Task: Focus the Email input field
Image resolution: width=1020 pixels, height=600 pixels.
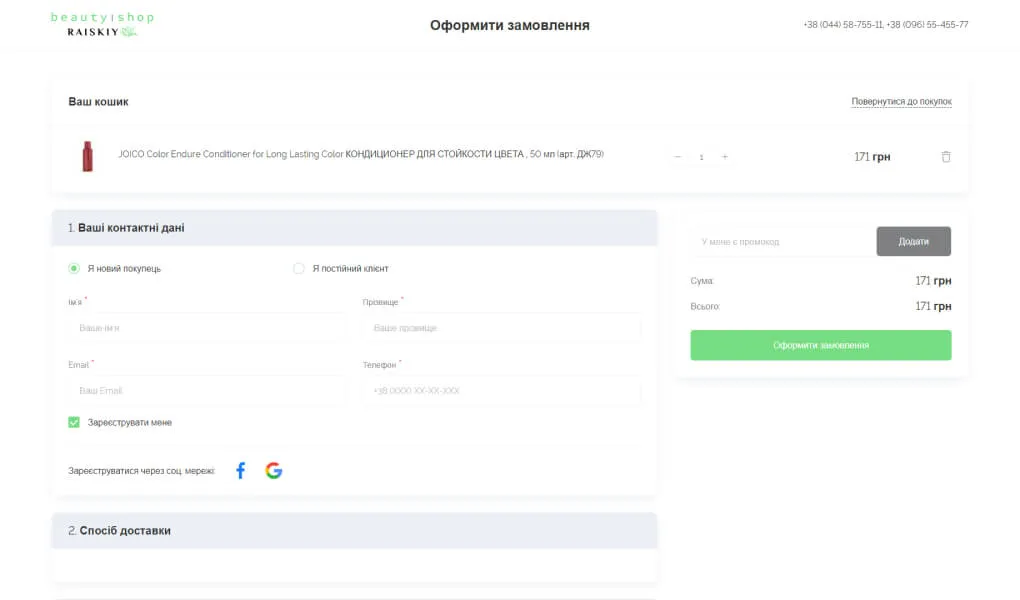Action: [x=207, y=390]
